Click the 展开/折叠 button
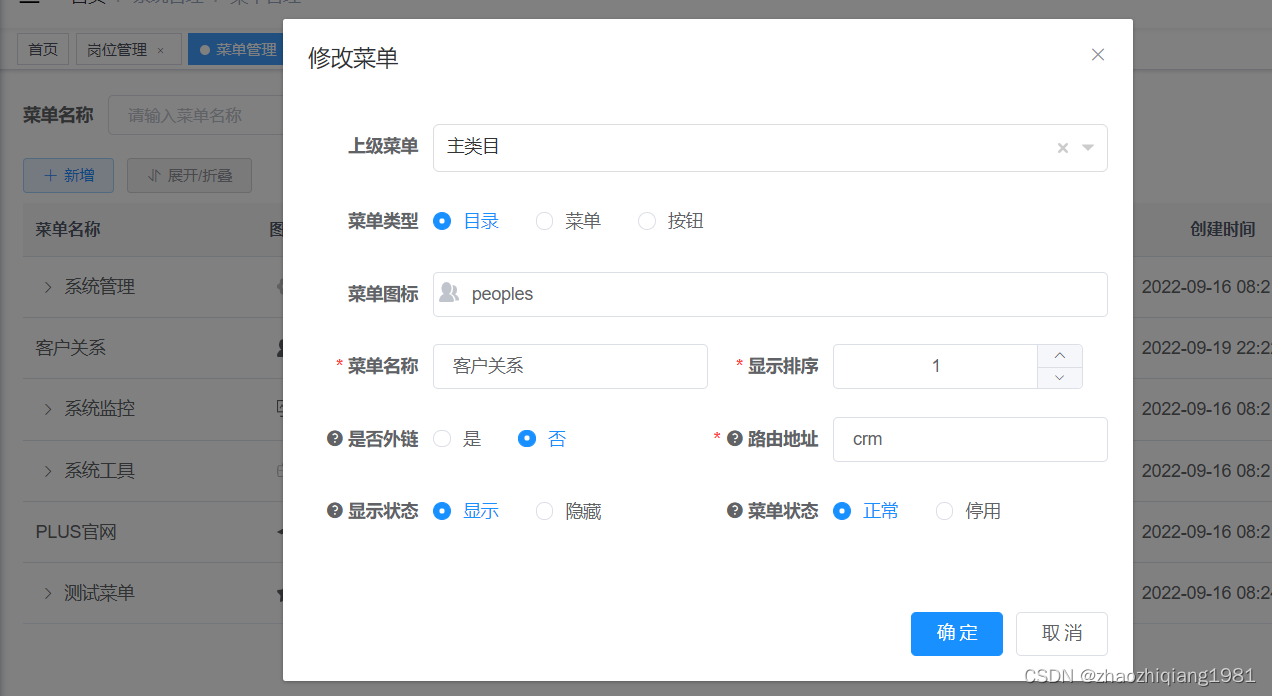1272x696 pixels. pos(189,175)
